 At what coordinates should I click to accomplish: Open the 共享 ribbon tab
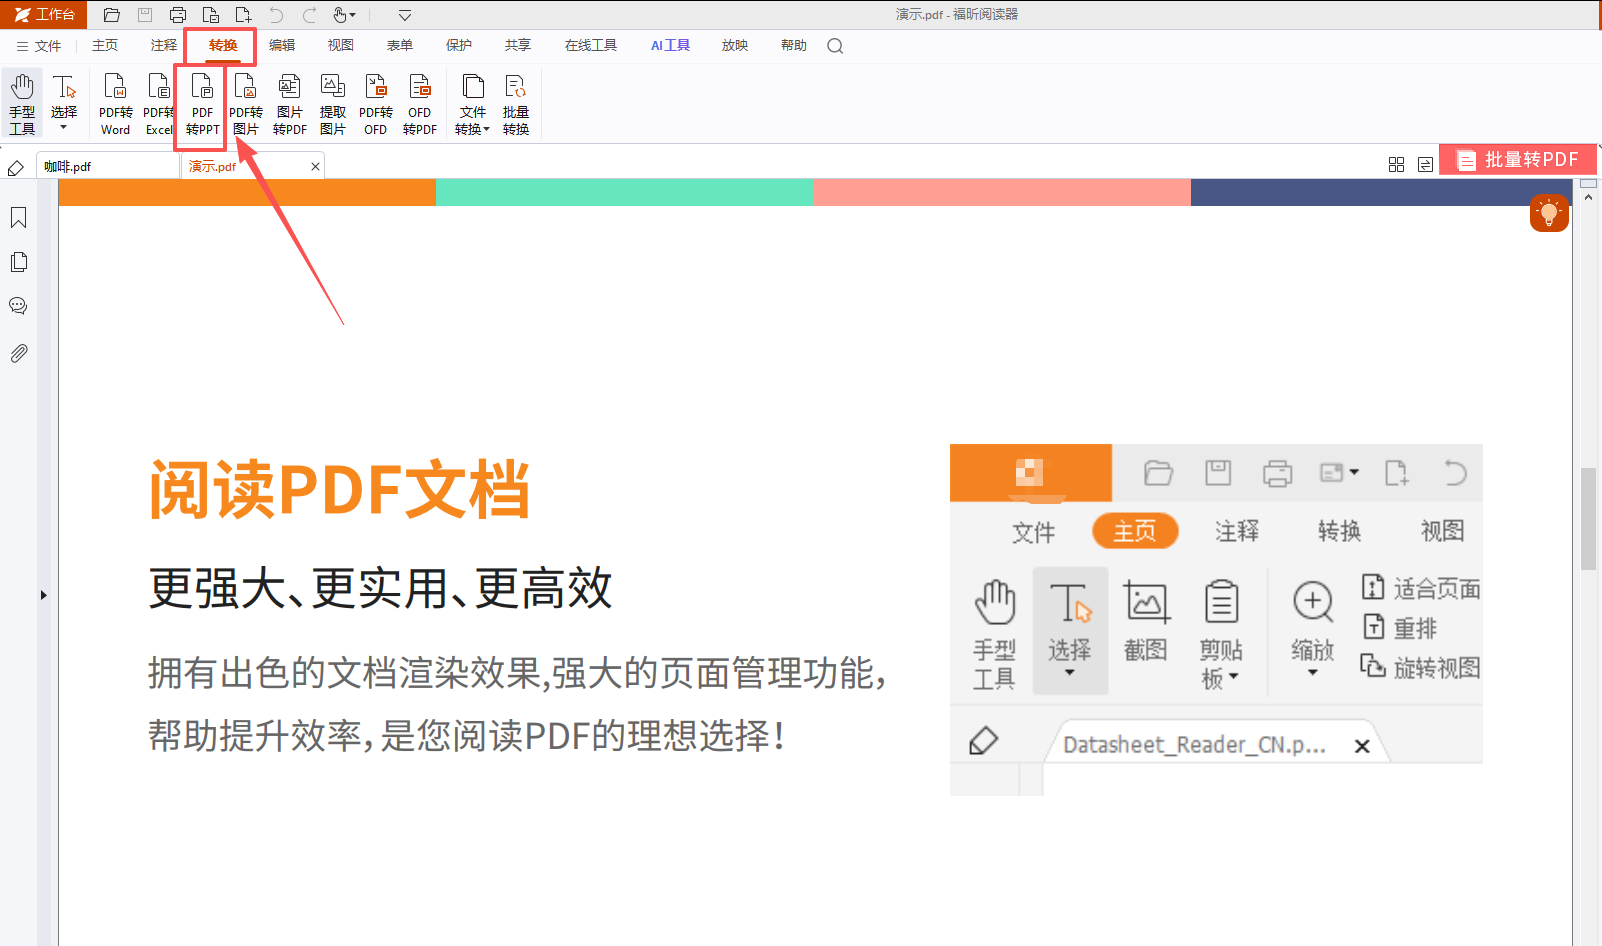(x=518, y=46)
